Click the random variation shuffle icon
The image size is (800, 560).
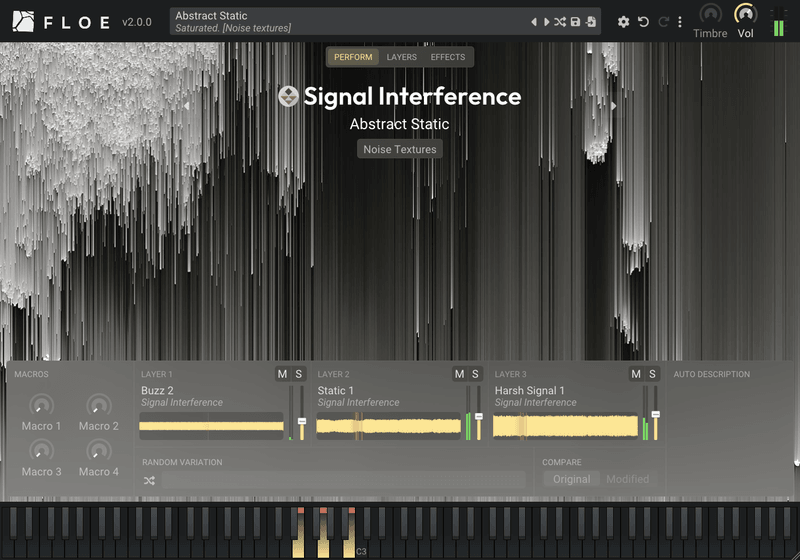149,480
